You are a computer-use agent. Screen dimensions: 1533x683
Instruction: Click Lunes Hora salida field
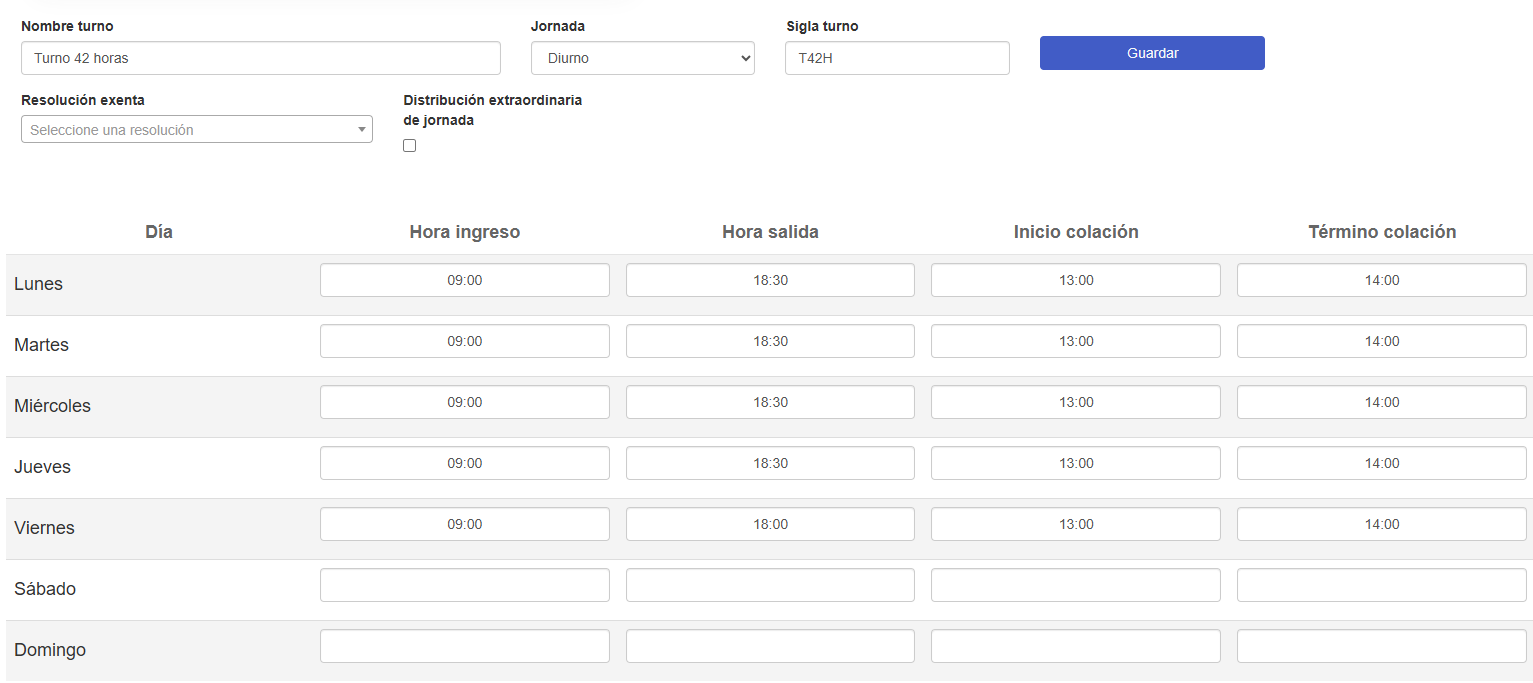coord(770,281)
